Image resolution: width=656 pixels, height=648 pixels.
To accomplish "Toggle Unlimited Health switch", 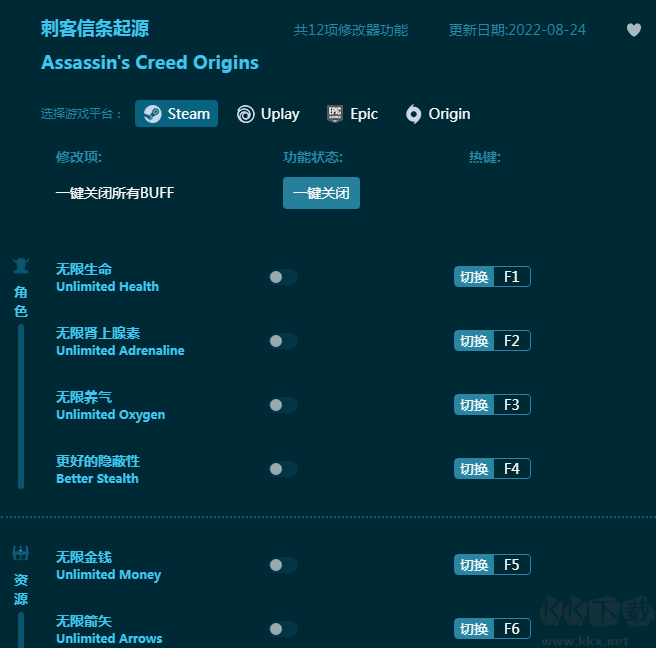I will click(283, 277).
